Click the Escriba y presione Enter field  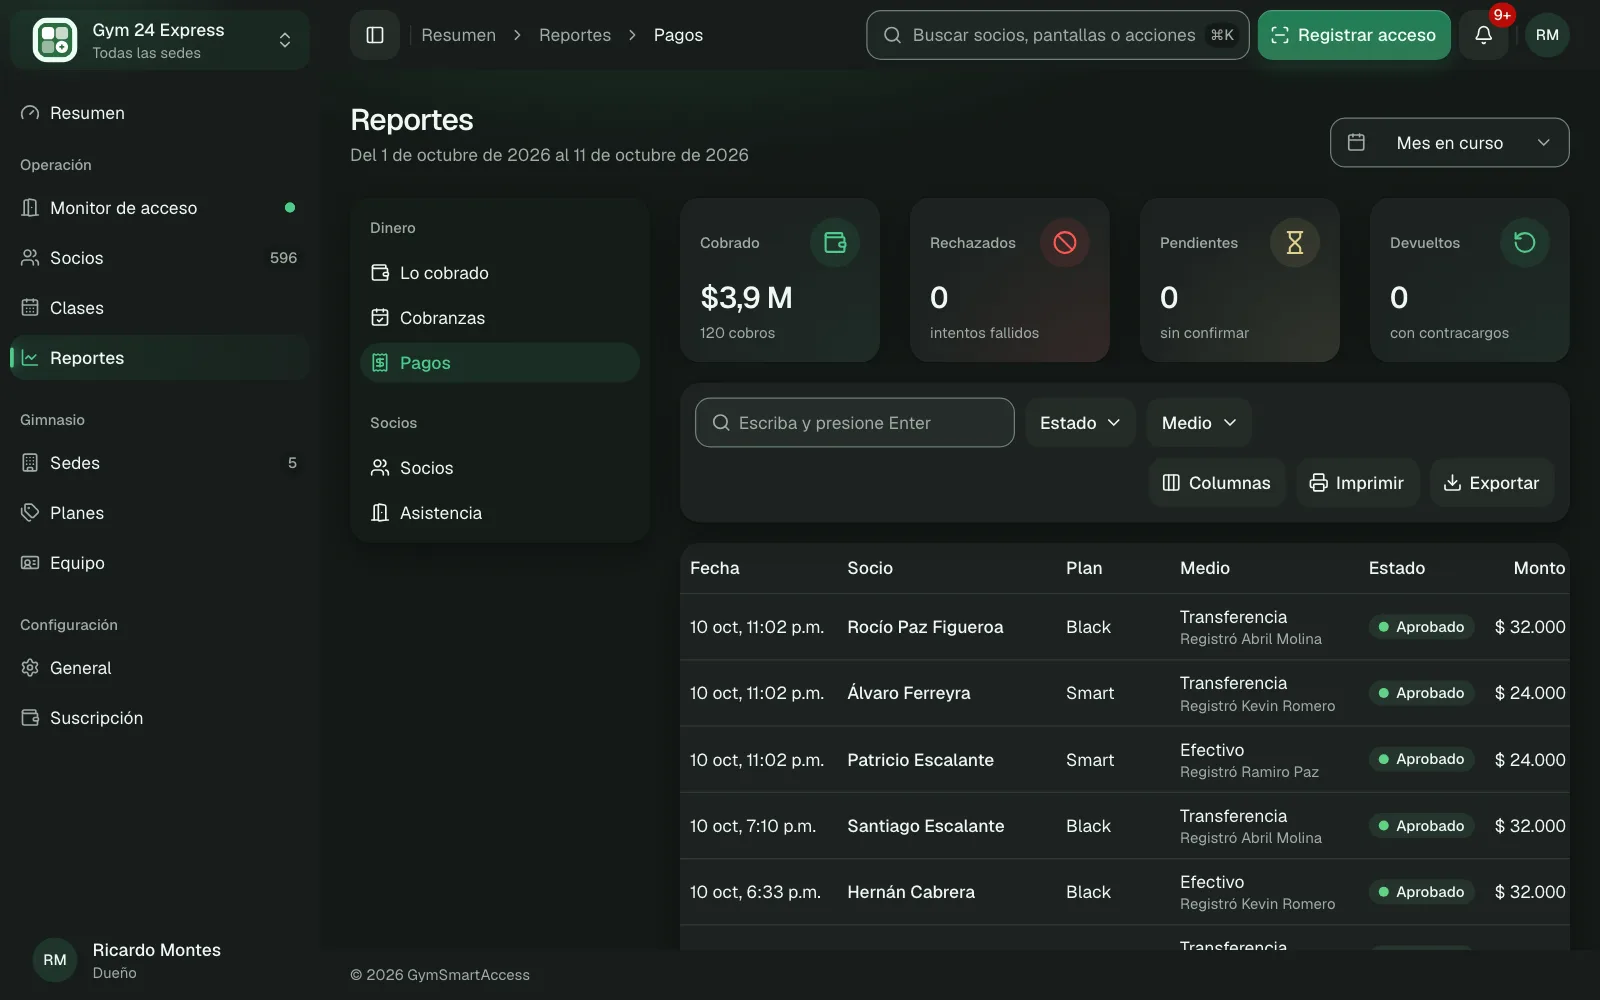(855, 423)
